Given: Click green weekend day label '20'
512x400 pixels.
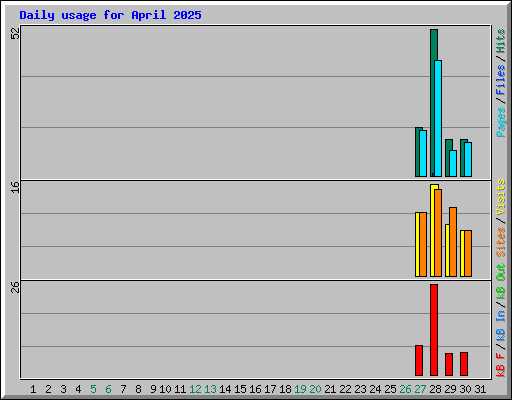Looking at the screenshot, I should point(315,389).
